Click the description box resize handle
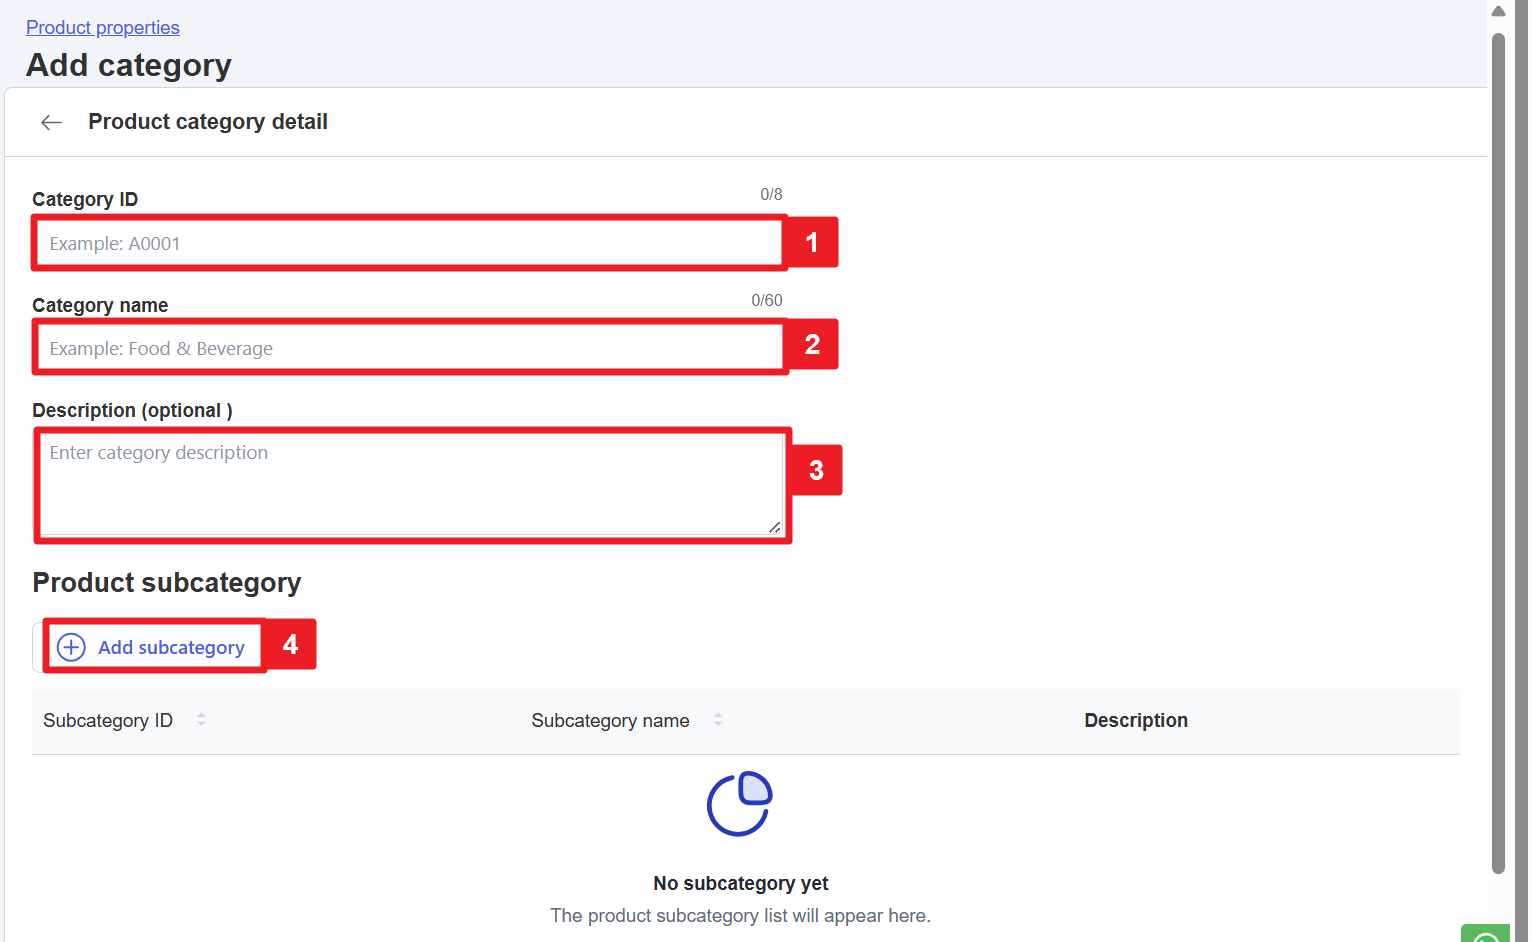This screenshot has height=942, width=1532. click(774, 527)
